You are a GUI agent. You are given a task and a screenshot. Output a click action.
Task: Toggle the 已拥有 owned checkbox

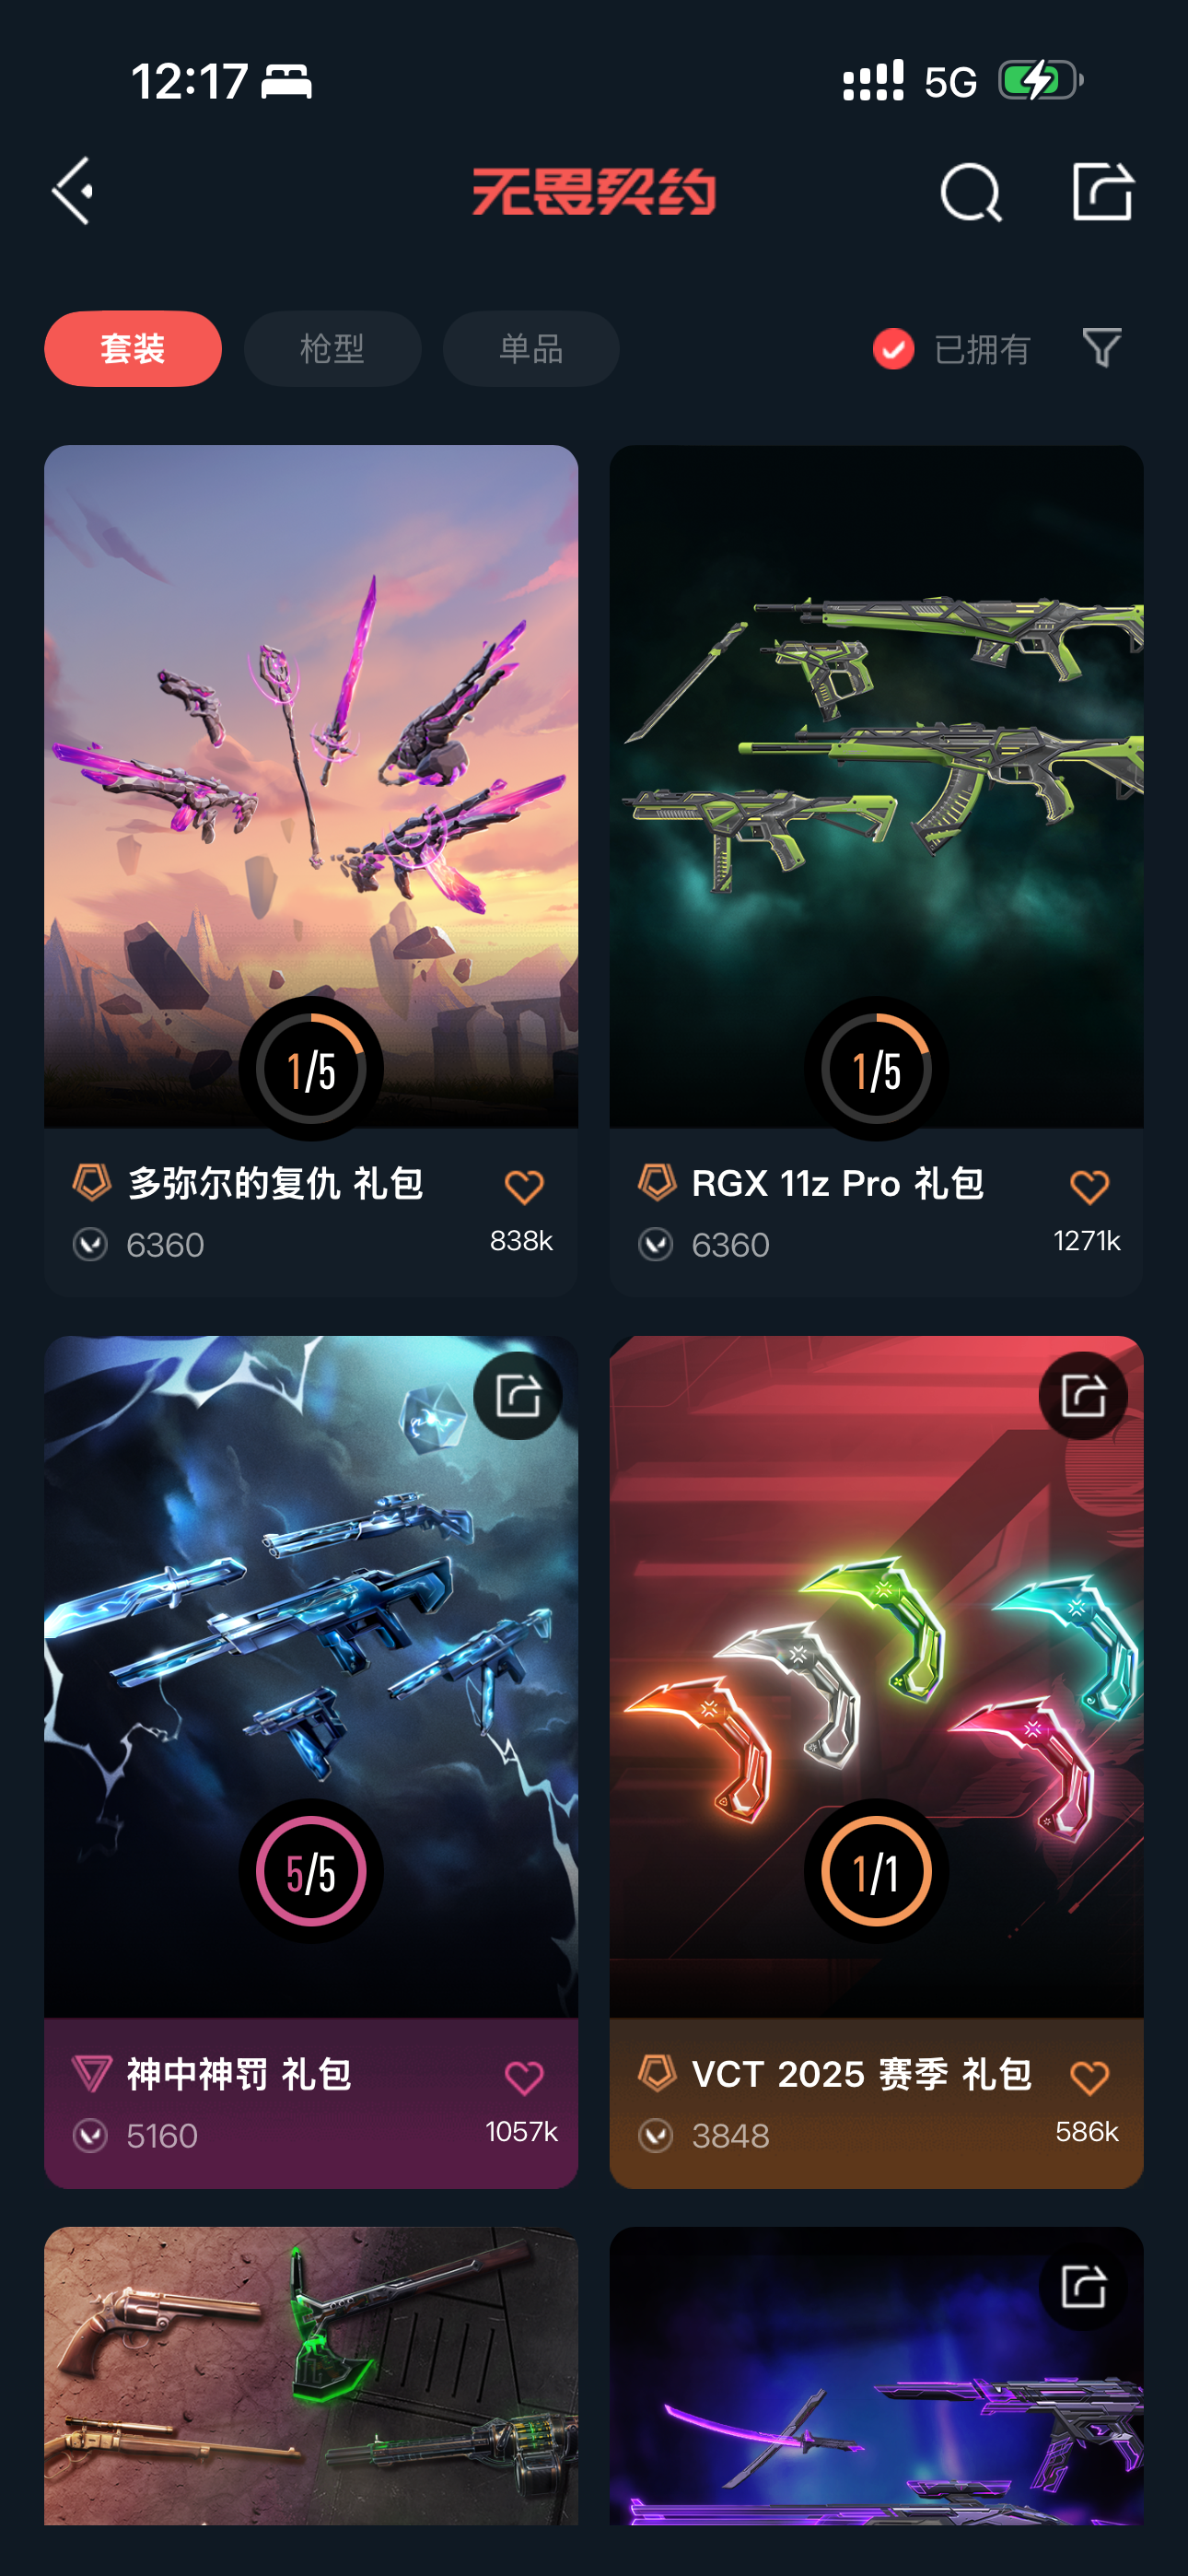pyautogui.click(x=893, y=349)
